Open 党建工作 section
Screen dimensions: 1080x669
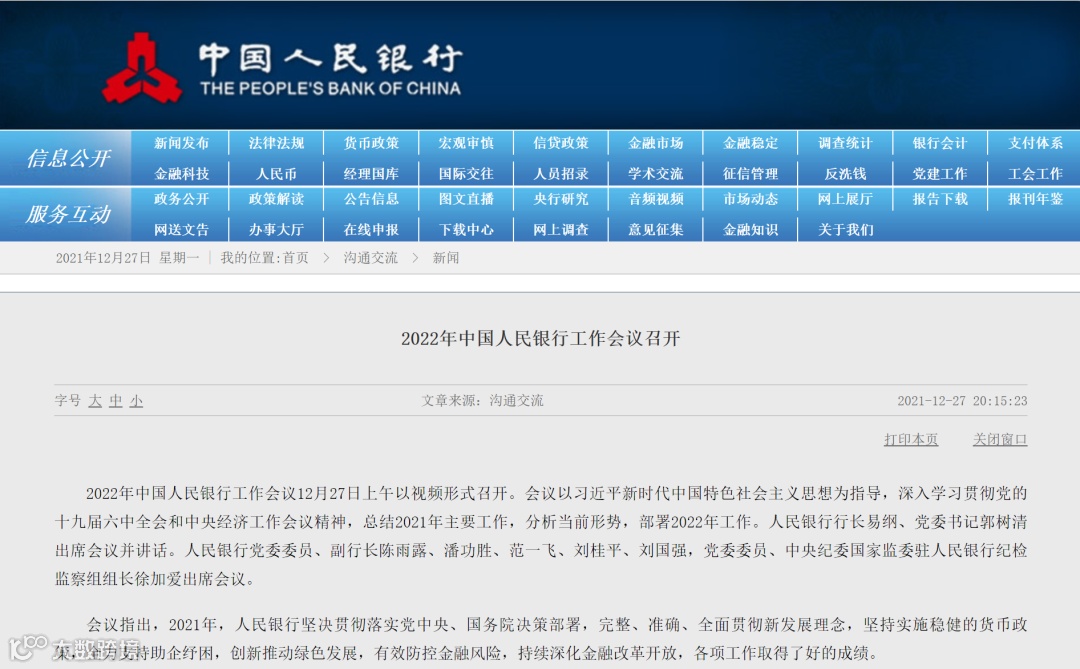click(x=940, y=174)
